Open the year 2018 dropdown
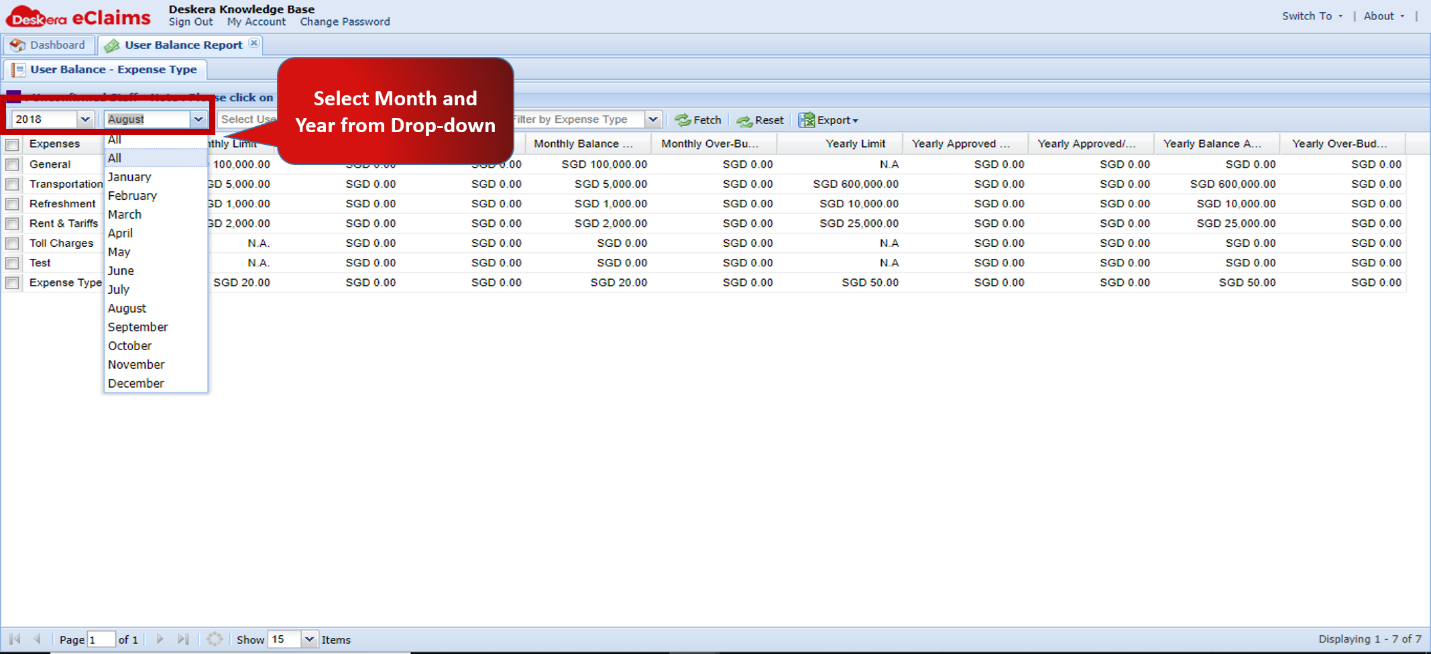 84,118
